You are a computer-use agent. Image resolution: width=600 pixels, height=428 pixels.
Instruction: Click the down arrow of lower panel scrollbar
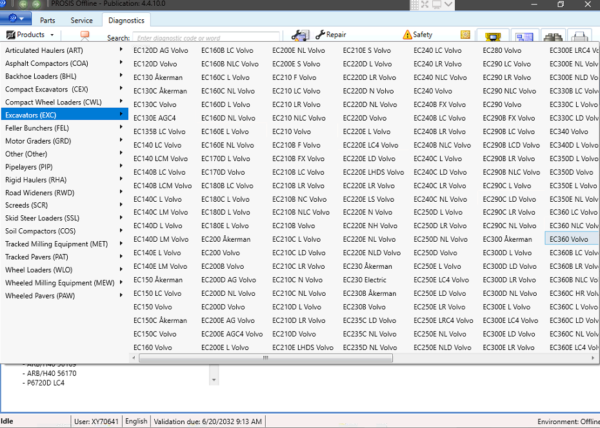tap(214, 380)
